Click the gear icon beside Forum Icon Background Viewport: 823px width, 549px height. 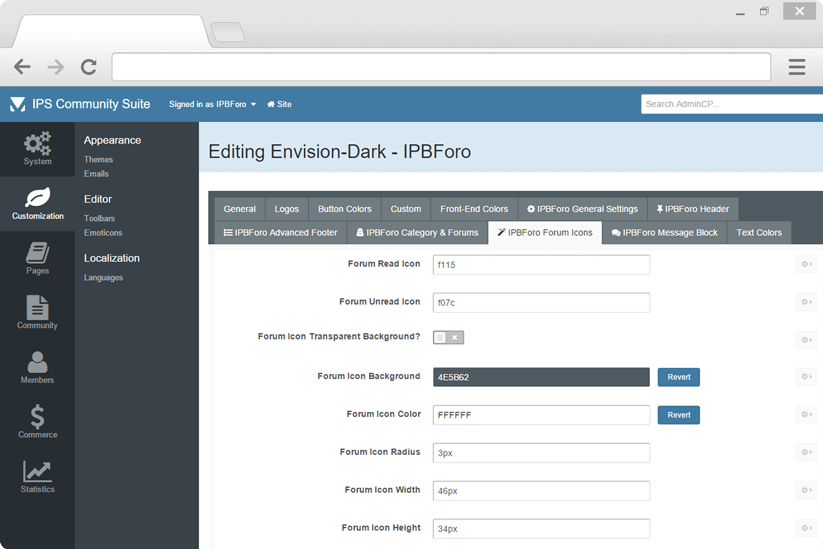(x=806, y=376)
